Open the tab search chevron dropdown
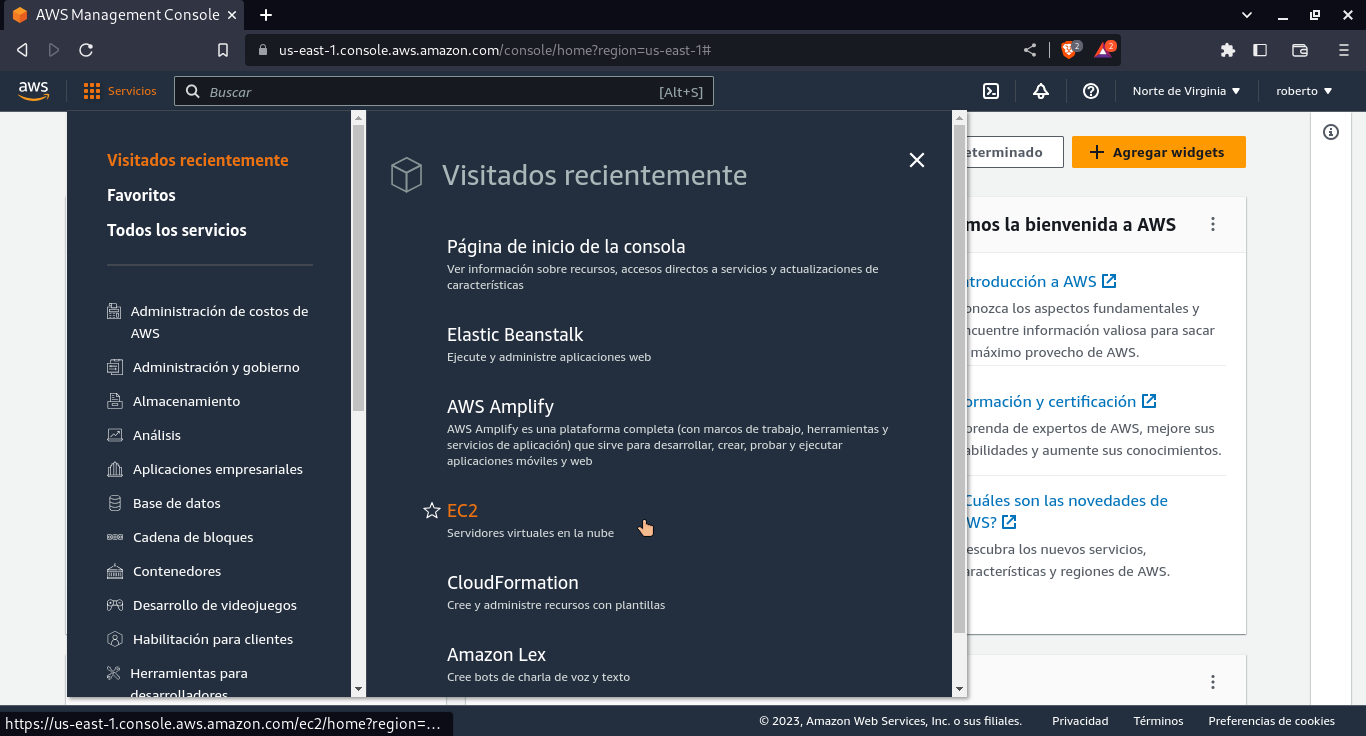Image resolution: width=1366 pixels, height=736 pixels. (x=1247, y=15)
